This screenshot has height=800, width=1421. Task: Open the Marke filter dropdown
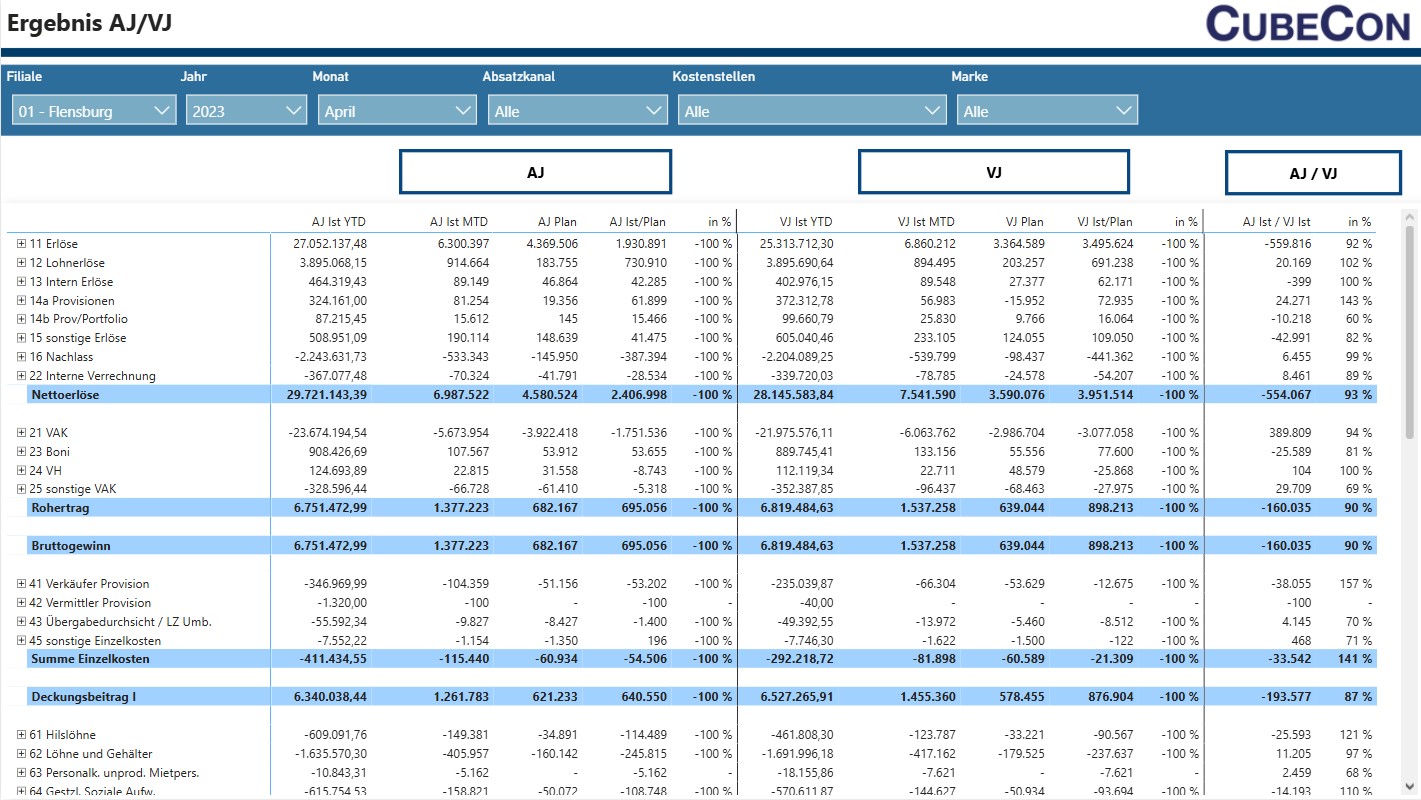pos(1047,111)
